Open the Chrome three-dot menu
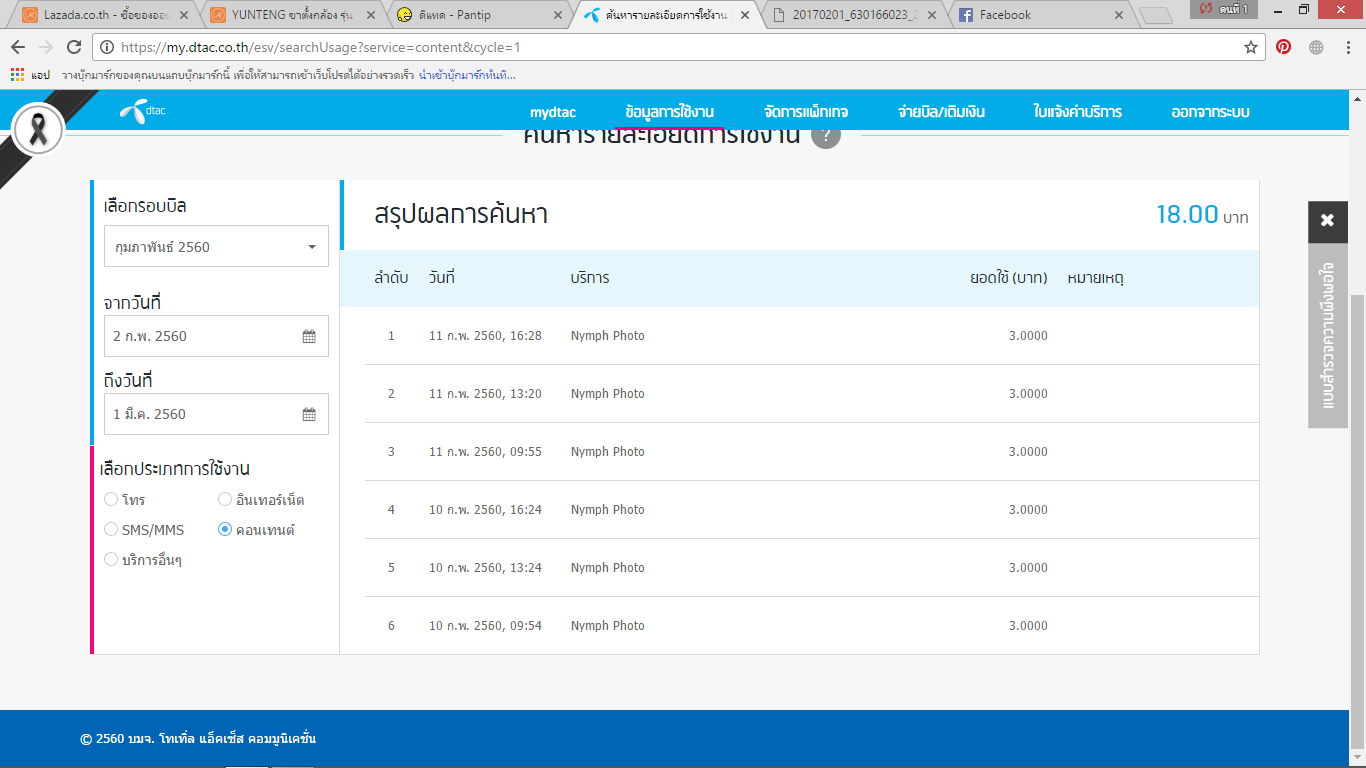The height and width of the screenshot is (768, 1366). coord(1346,47)
